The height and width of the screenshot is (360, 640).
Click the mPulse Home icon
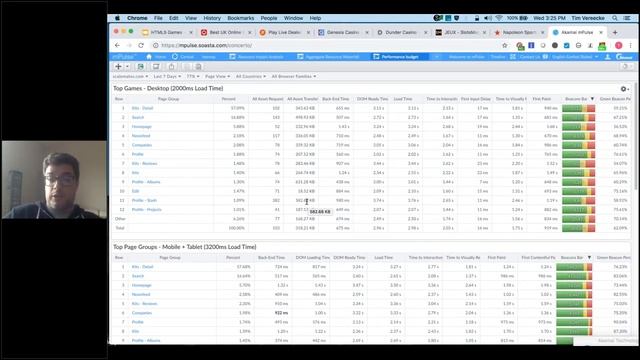[x=149, y=57]
